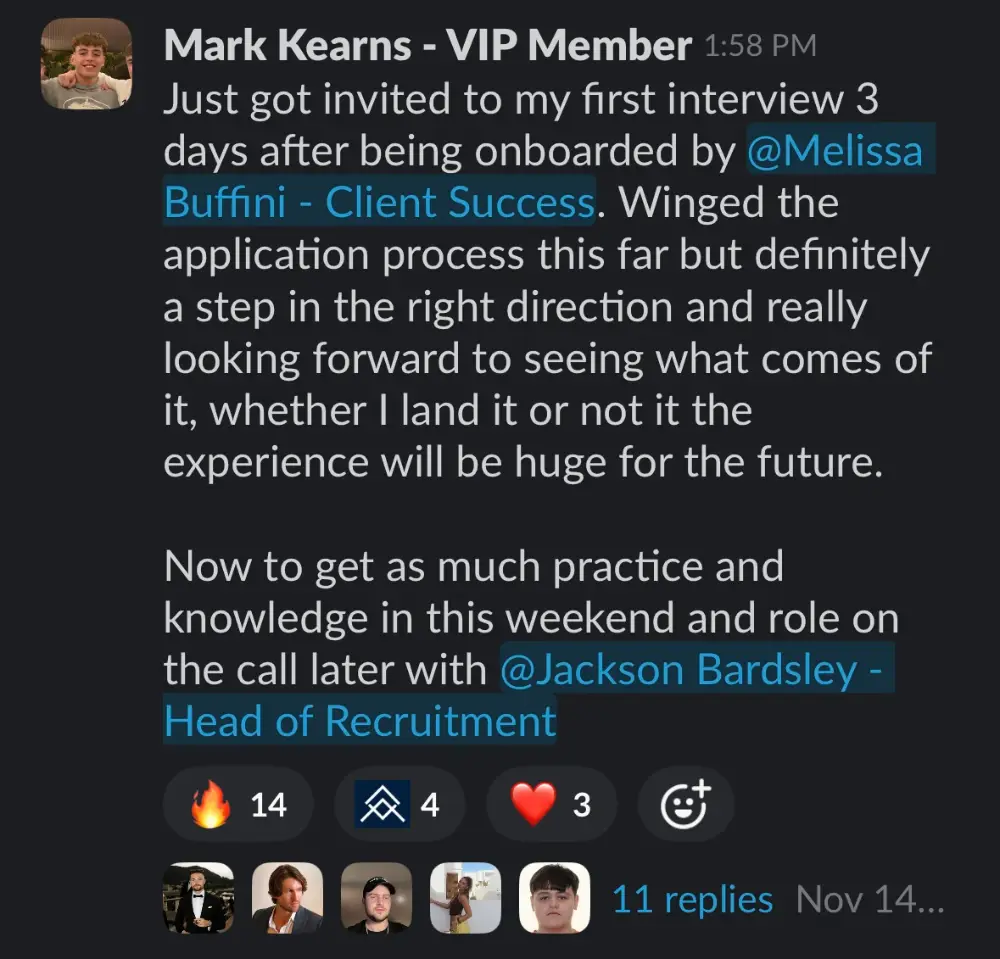This screenshot has height=959, width=1000.
Task: Click the 'experience will be huge for the future' line
Action: pyautogui.click(x=523, y=464)
